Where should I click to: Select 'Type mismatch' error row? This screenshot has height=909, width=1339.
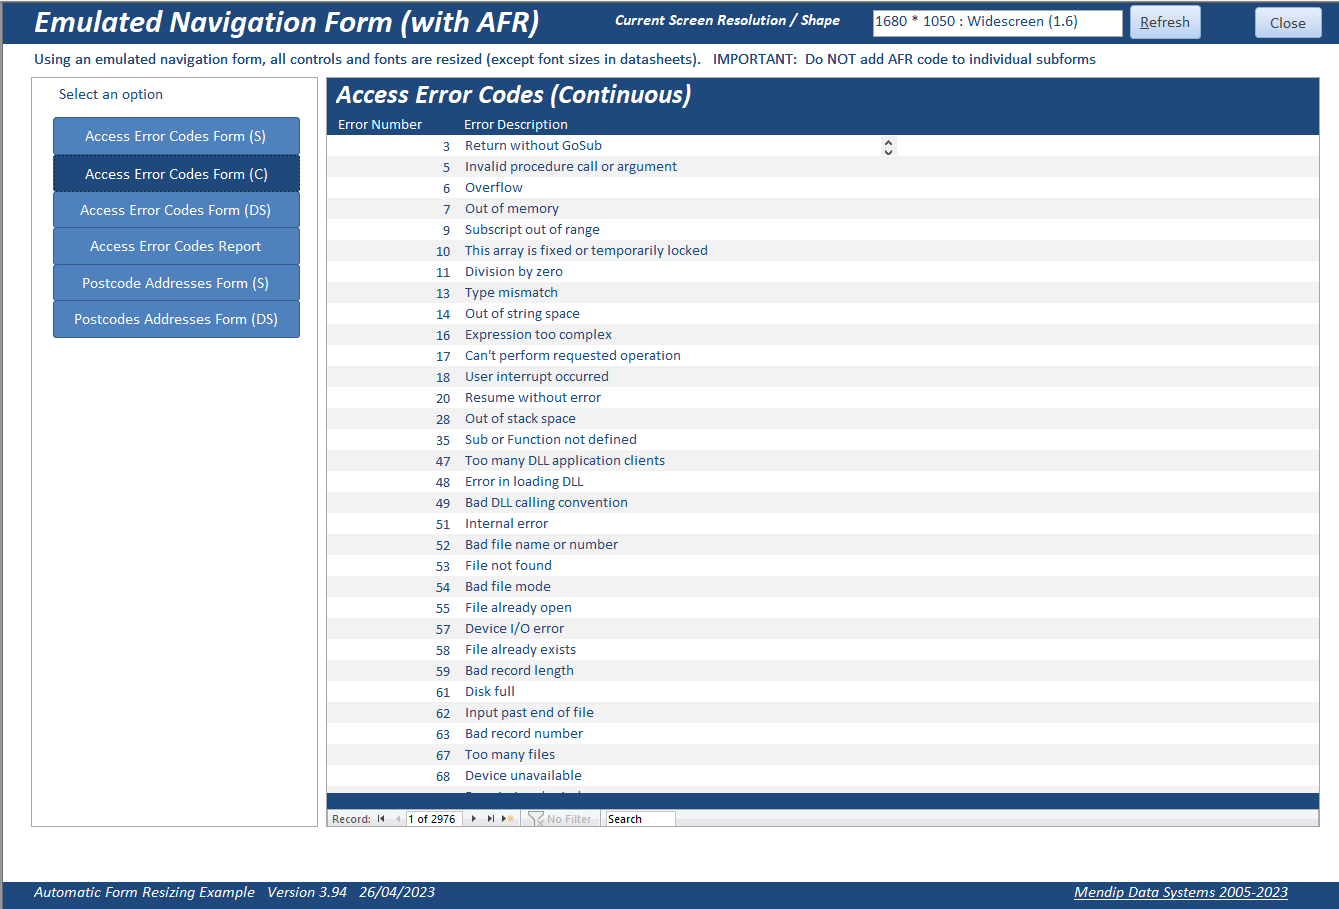click(x=822, y=293)
